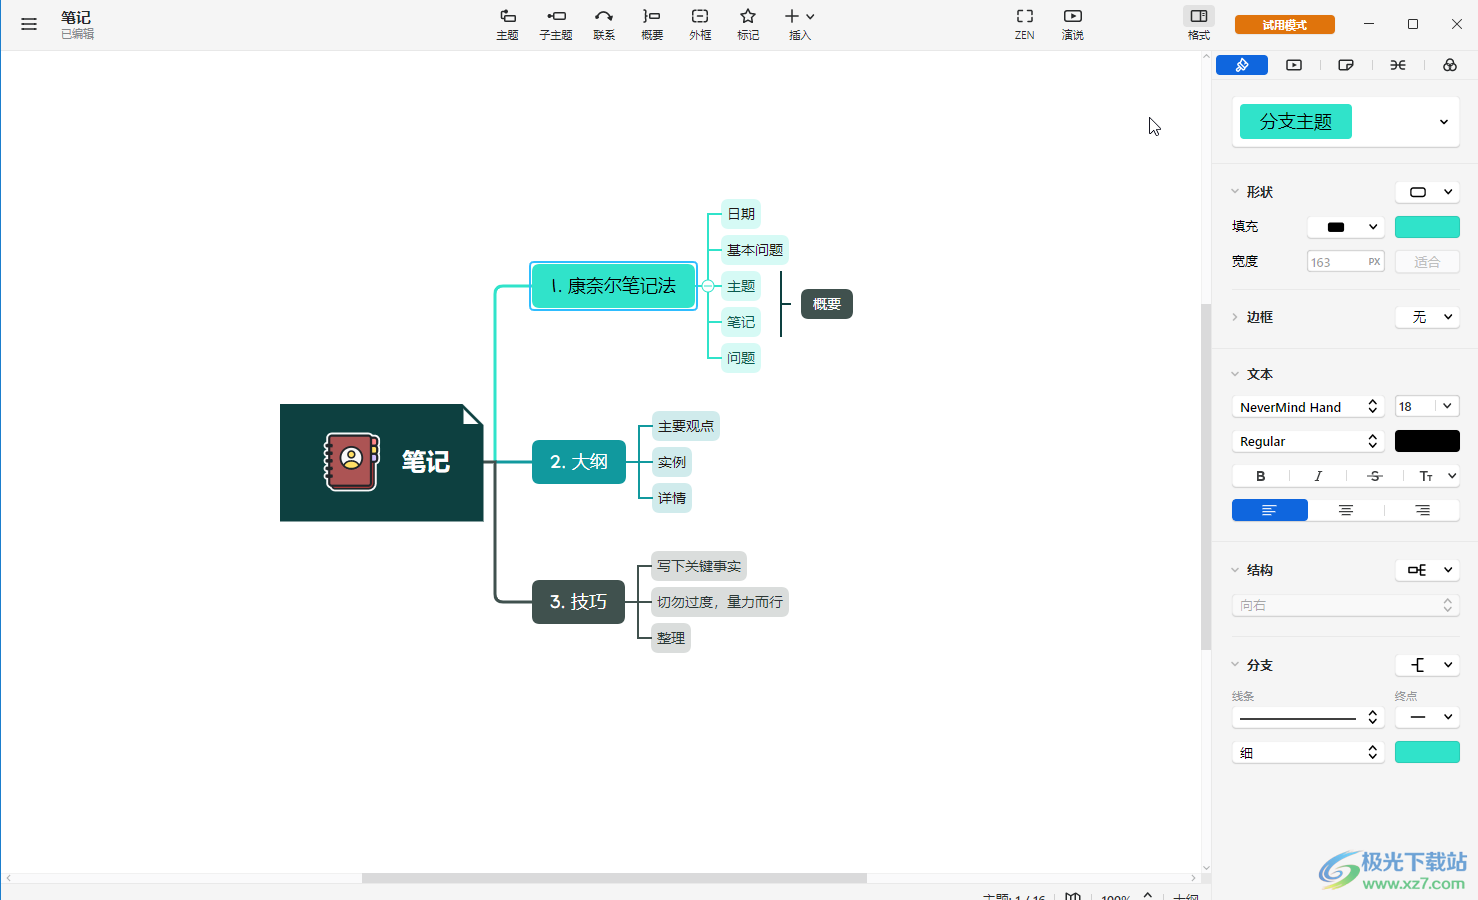Open the text case Tt dropdown
The image size is (1478, 900).
(x=1434, y=476)
